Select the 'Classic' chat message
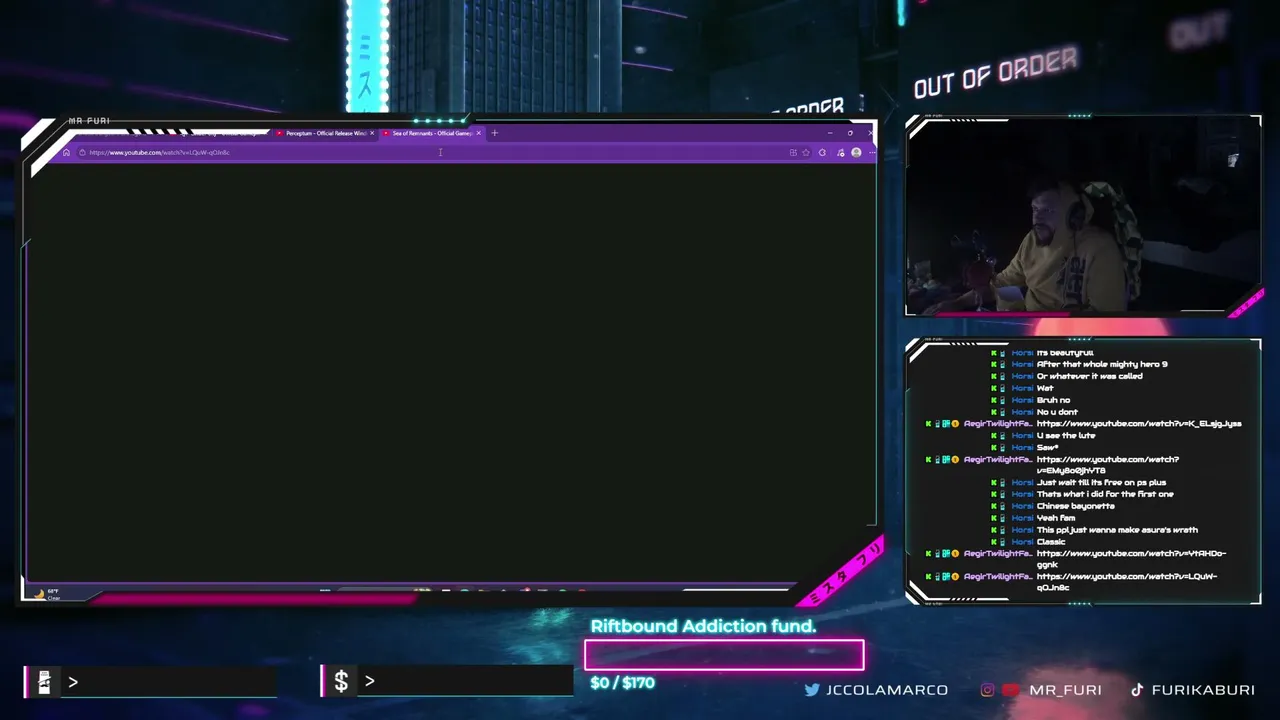Viewport: 1280px width, 720px height. [x=1051, y=542]
